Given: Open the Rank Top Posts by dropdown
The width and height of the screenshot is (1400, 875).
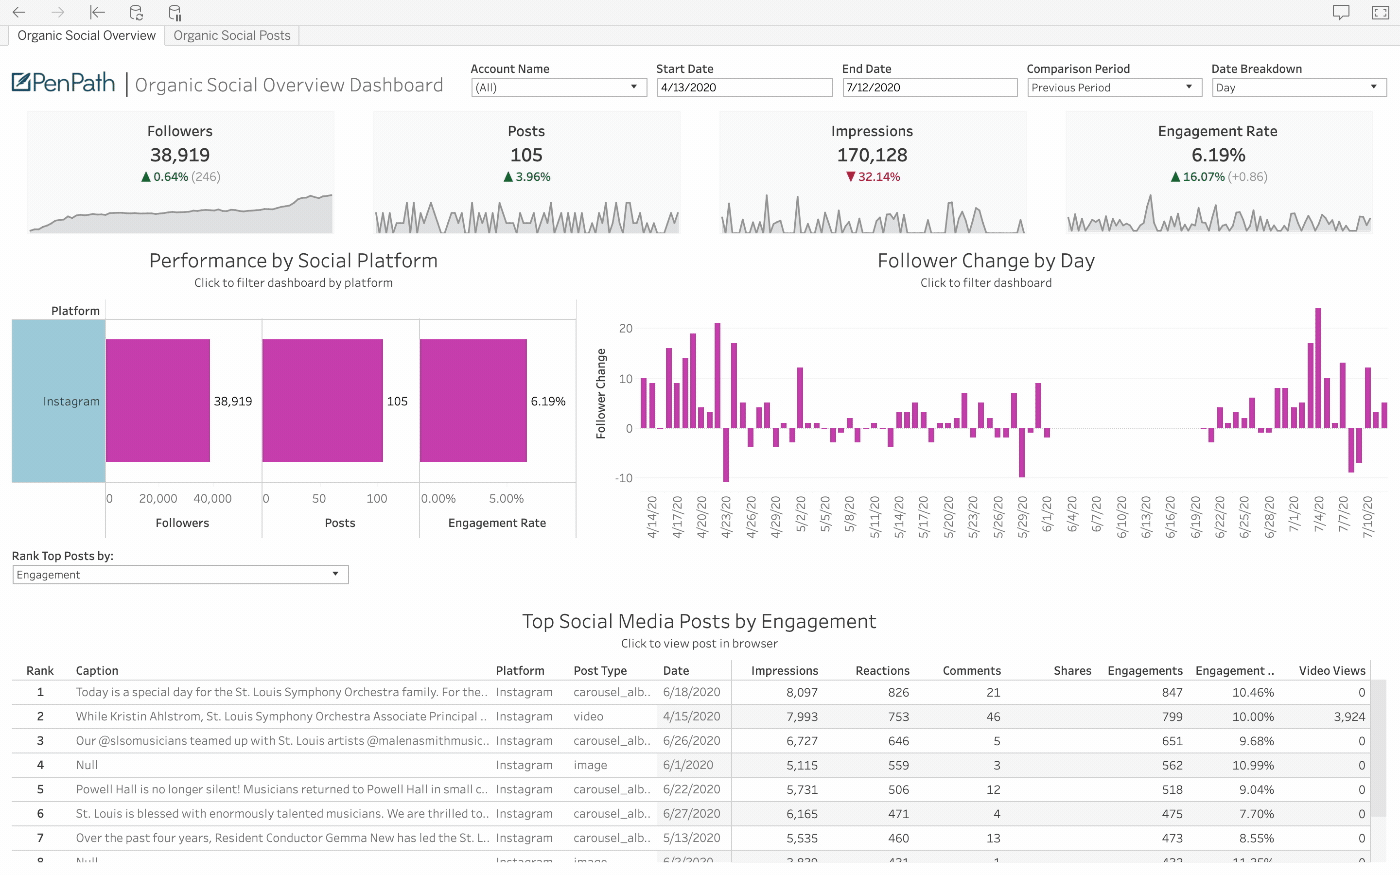Looking at the screenshot, I should (x=180, y=575).
